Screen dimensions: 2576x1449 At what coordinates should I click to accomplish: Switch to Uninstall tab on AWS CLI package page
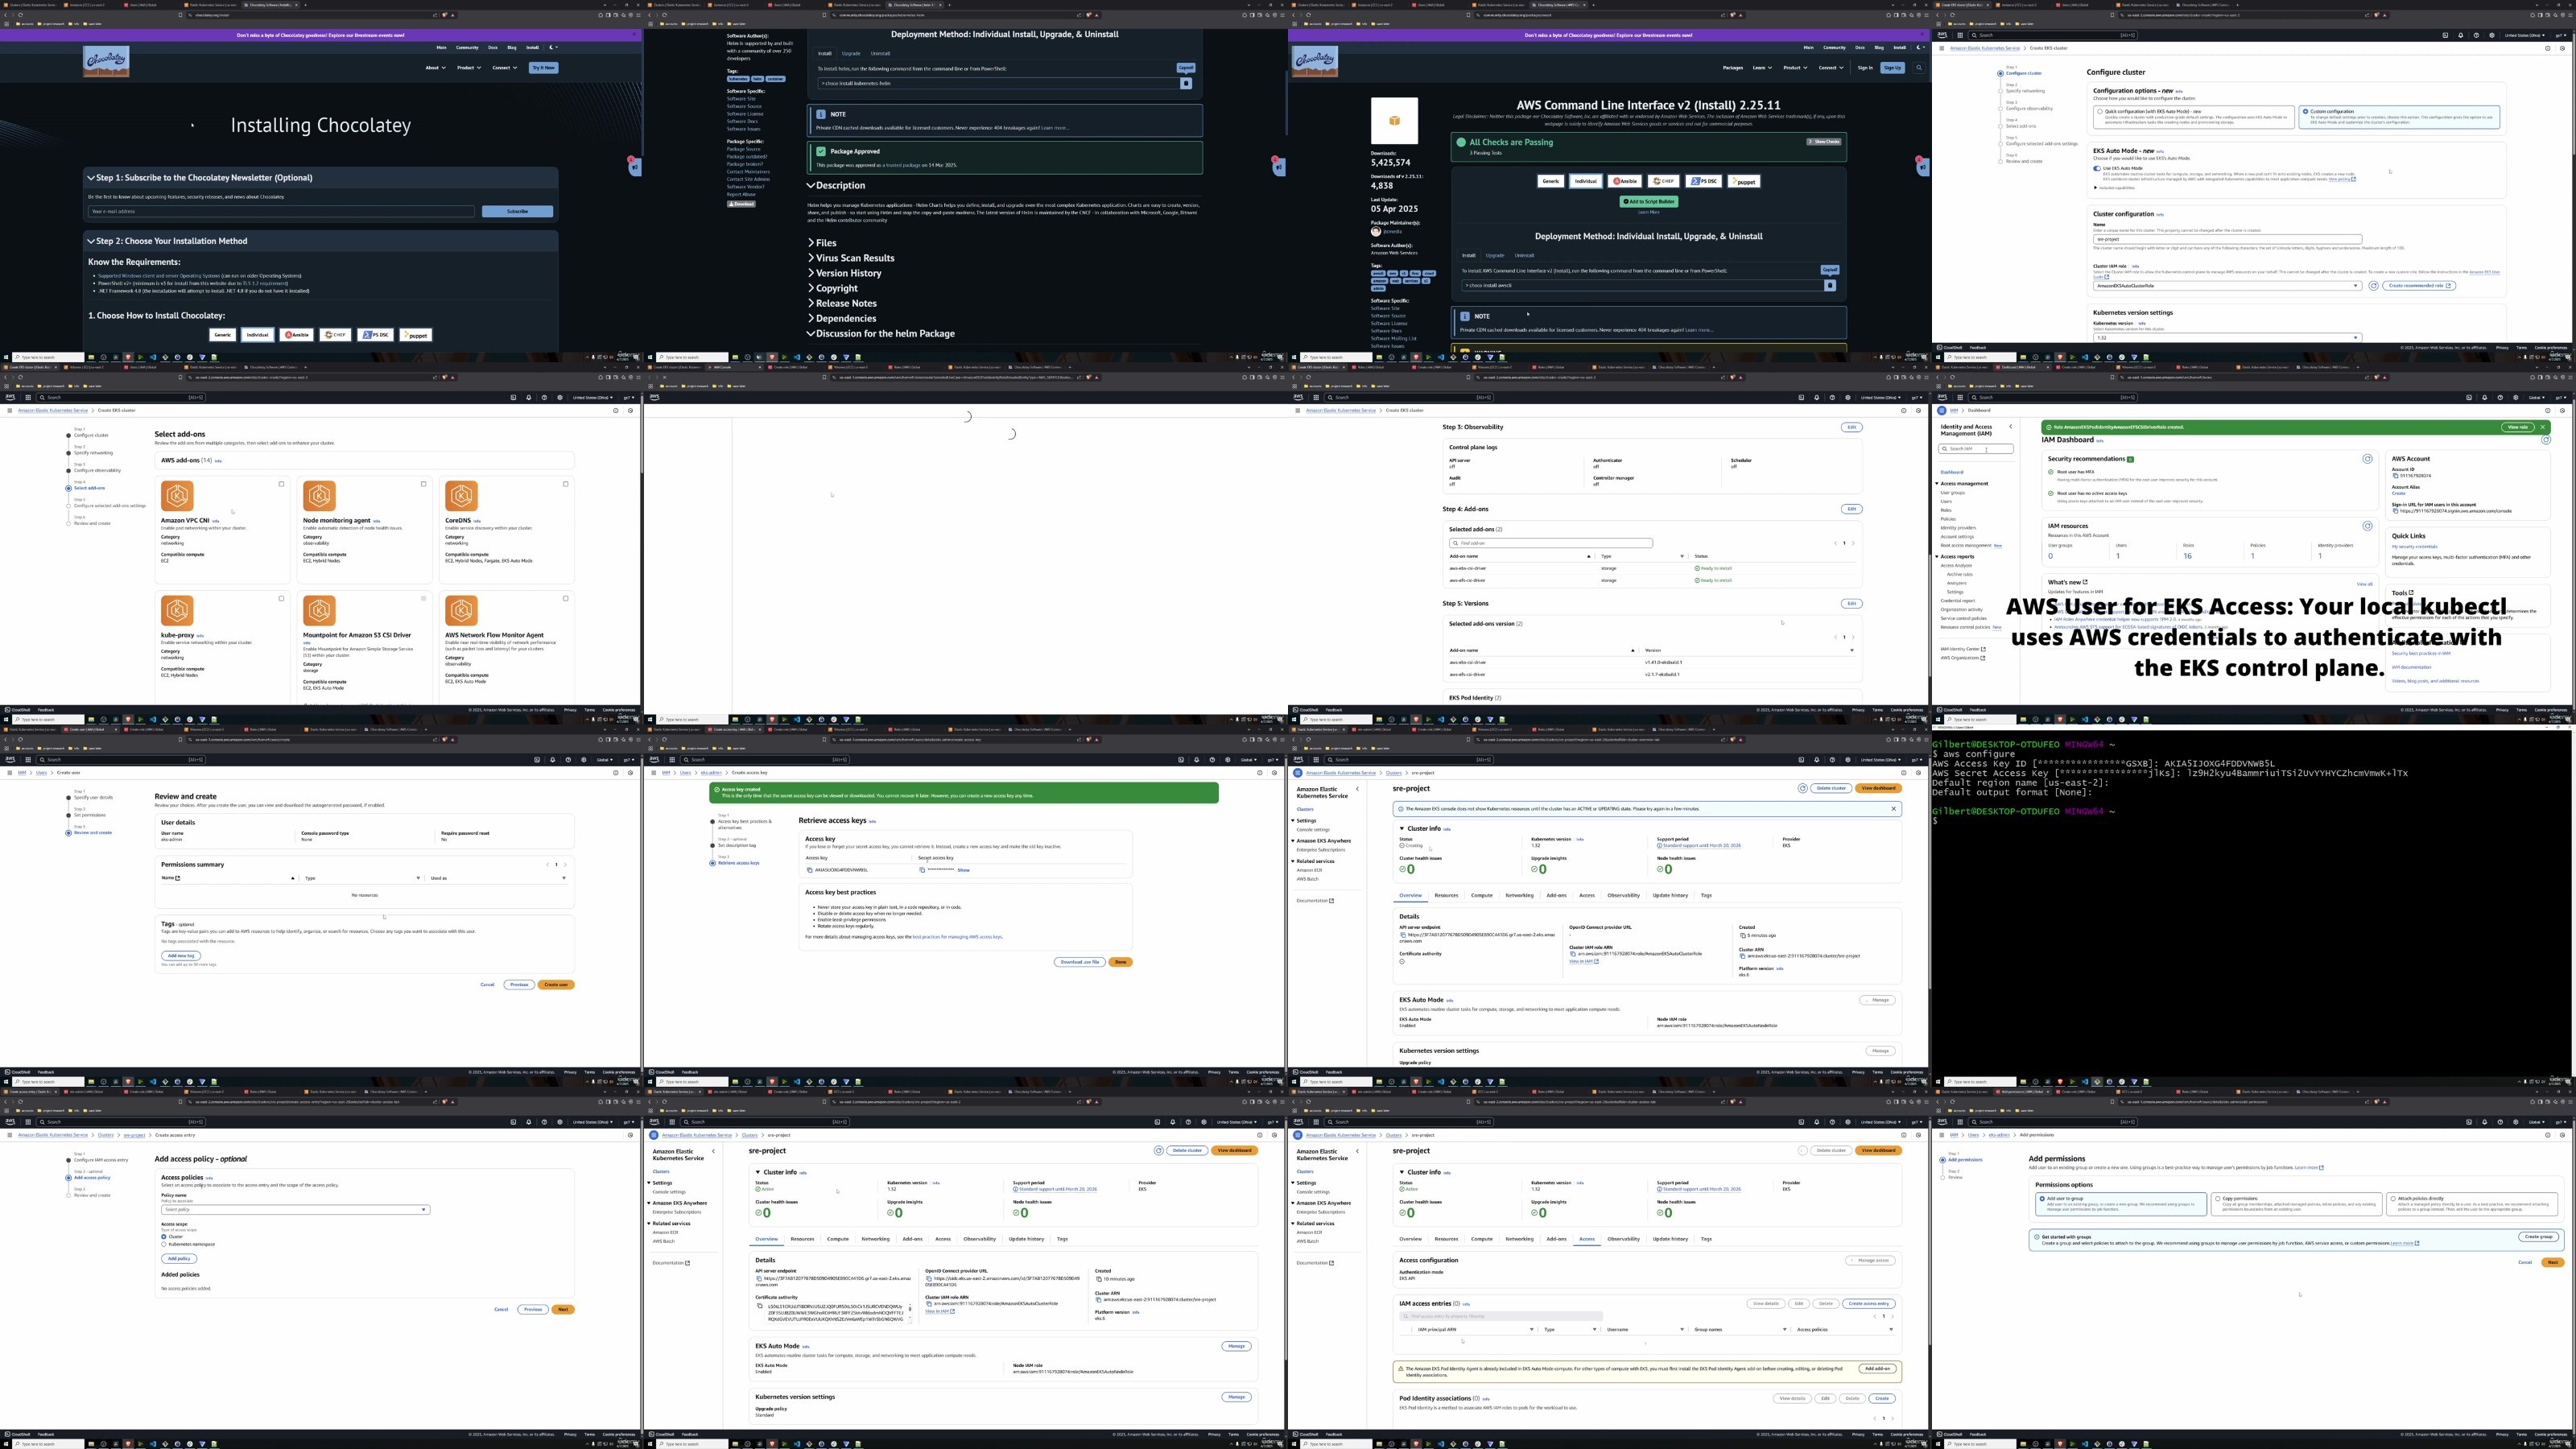click(x=1524, y=255)
